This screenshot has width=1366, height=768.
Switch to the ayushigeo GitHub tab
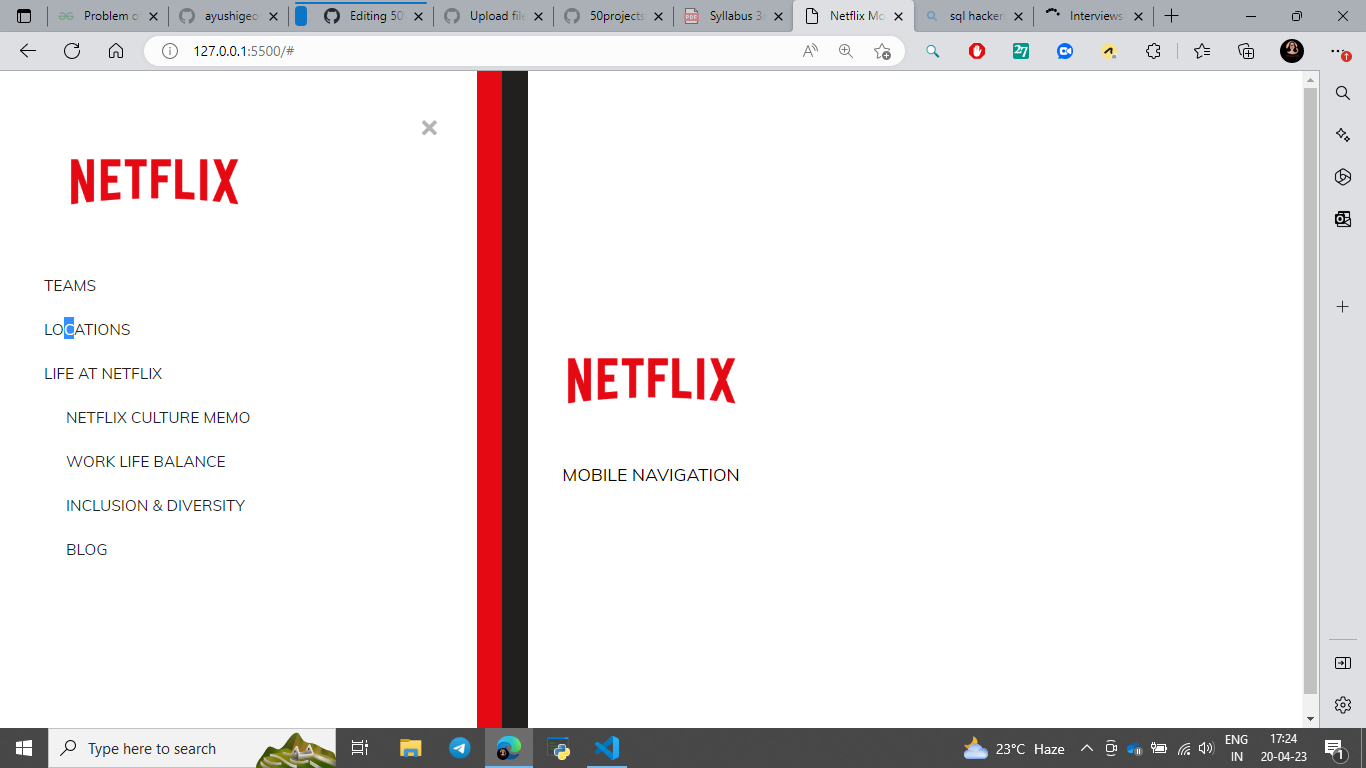point(226,16)
